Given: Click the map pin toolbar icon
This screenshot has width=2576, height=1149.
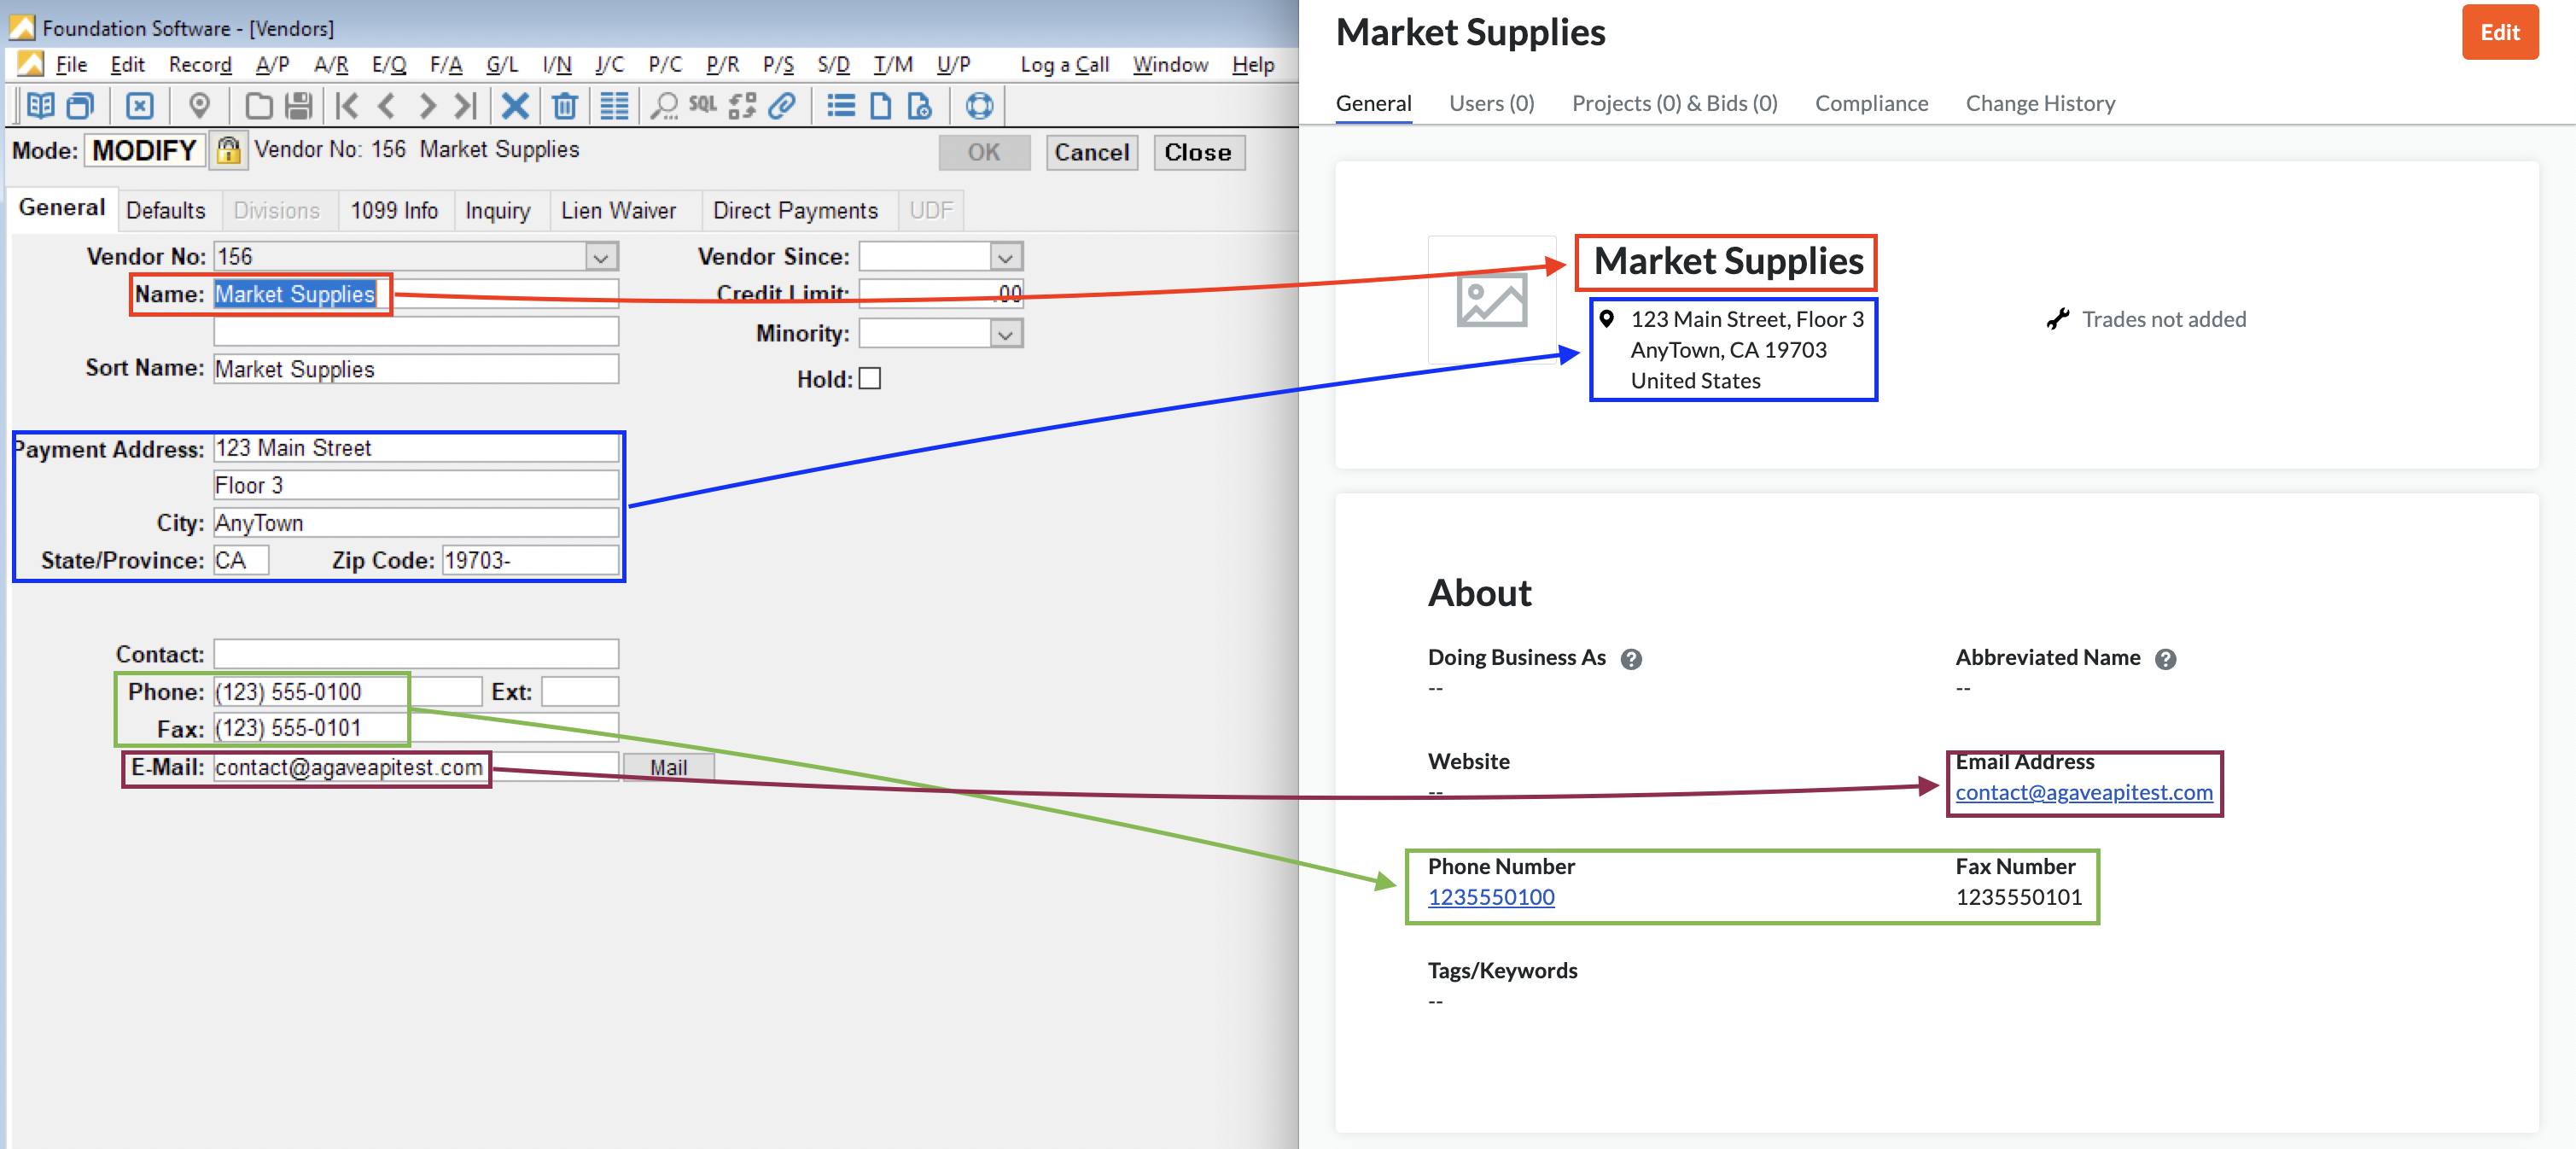Looking at the screenshot, I should [199, 105].
